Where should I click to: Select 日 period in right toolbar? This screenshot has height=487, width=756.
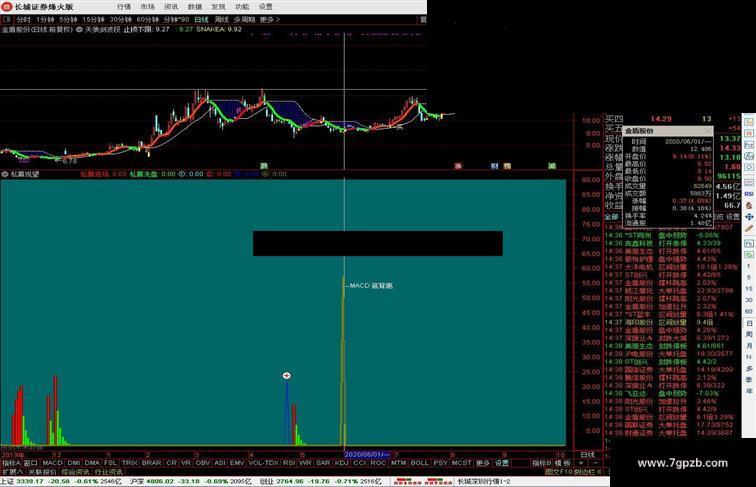click(749, 323)
